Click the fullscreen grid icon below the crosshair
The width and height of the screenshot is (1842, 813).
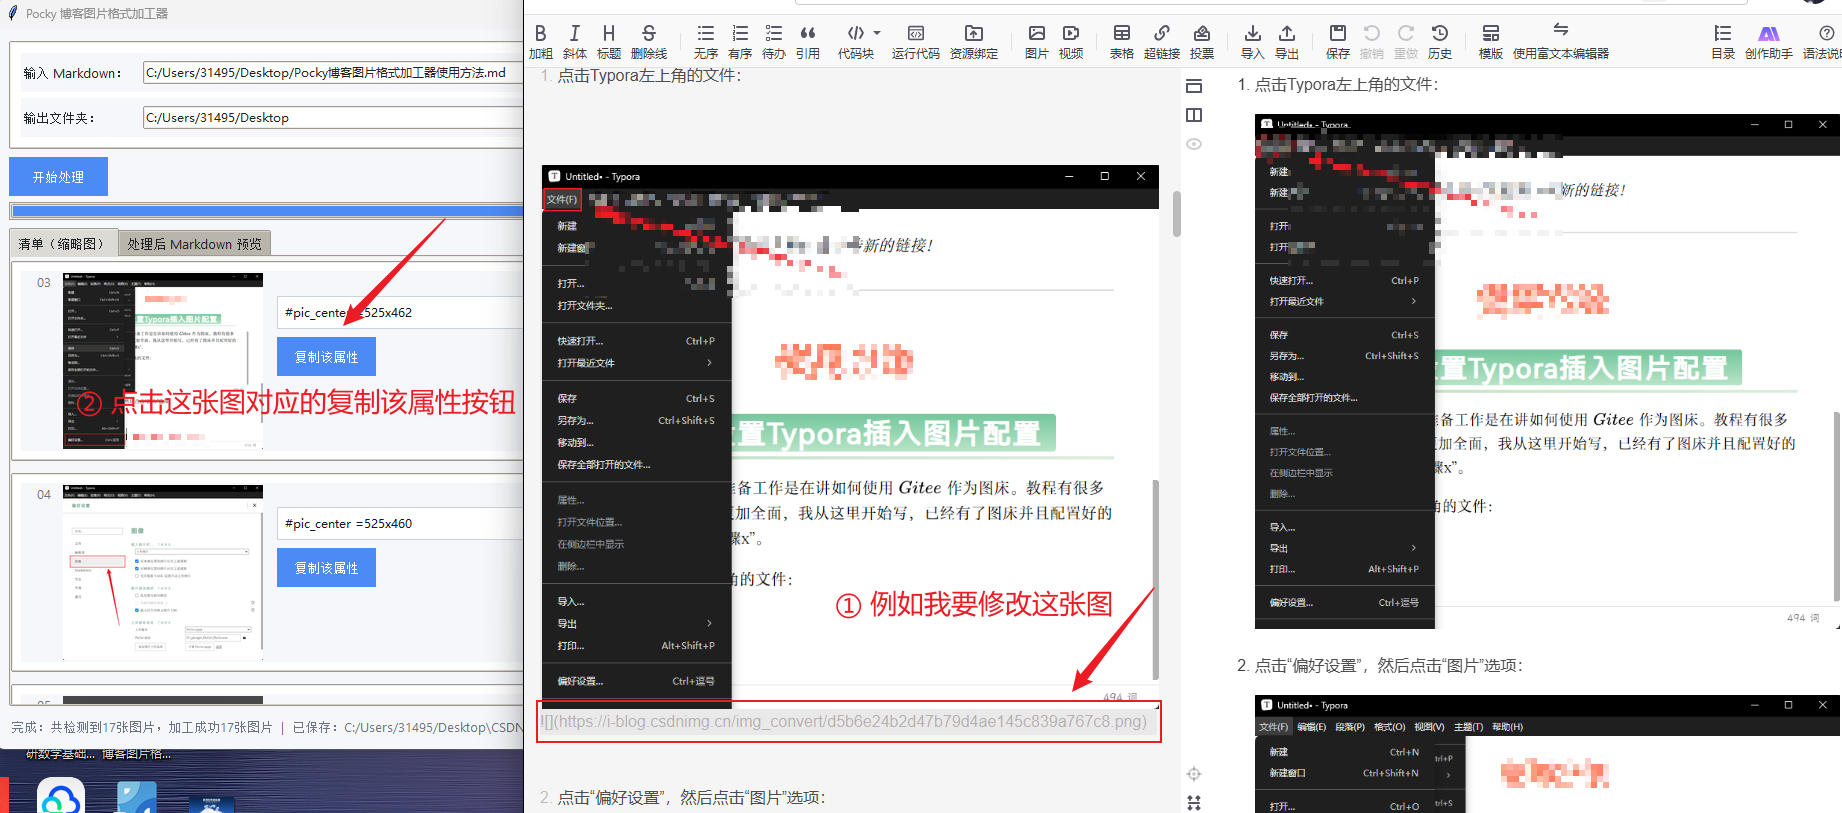point(1194,802)
